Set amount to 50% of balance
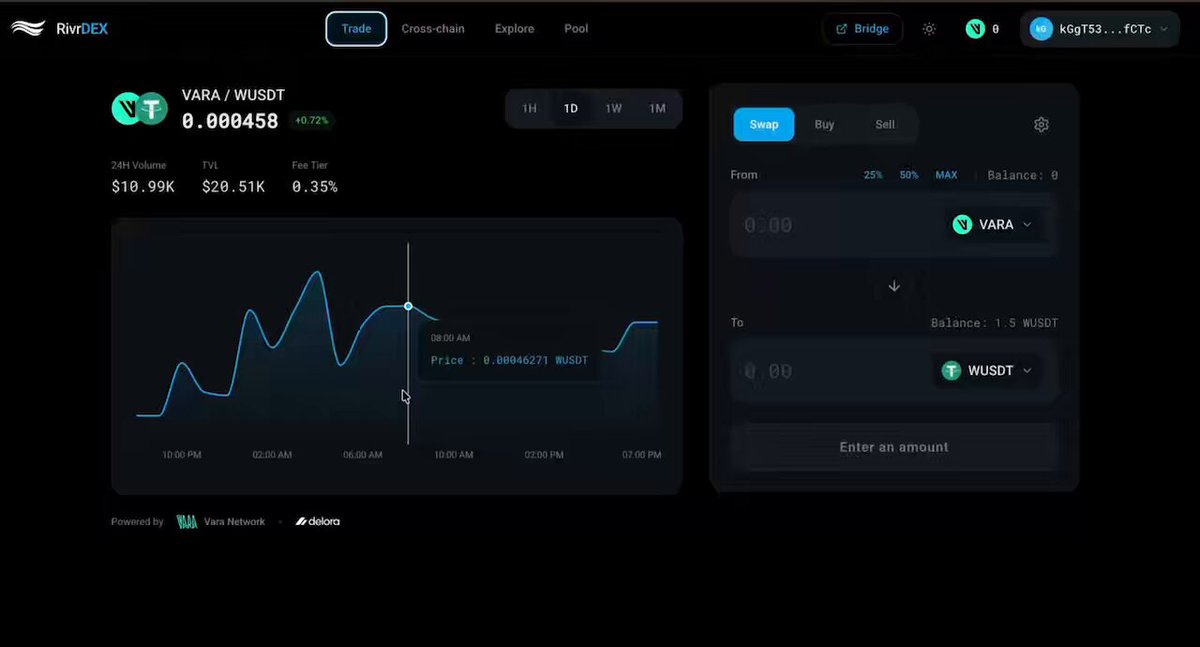The width and height of the screenshot is (1200, 647). 909,175
